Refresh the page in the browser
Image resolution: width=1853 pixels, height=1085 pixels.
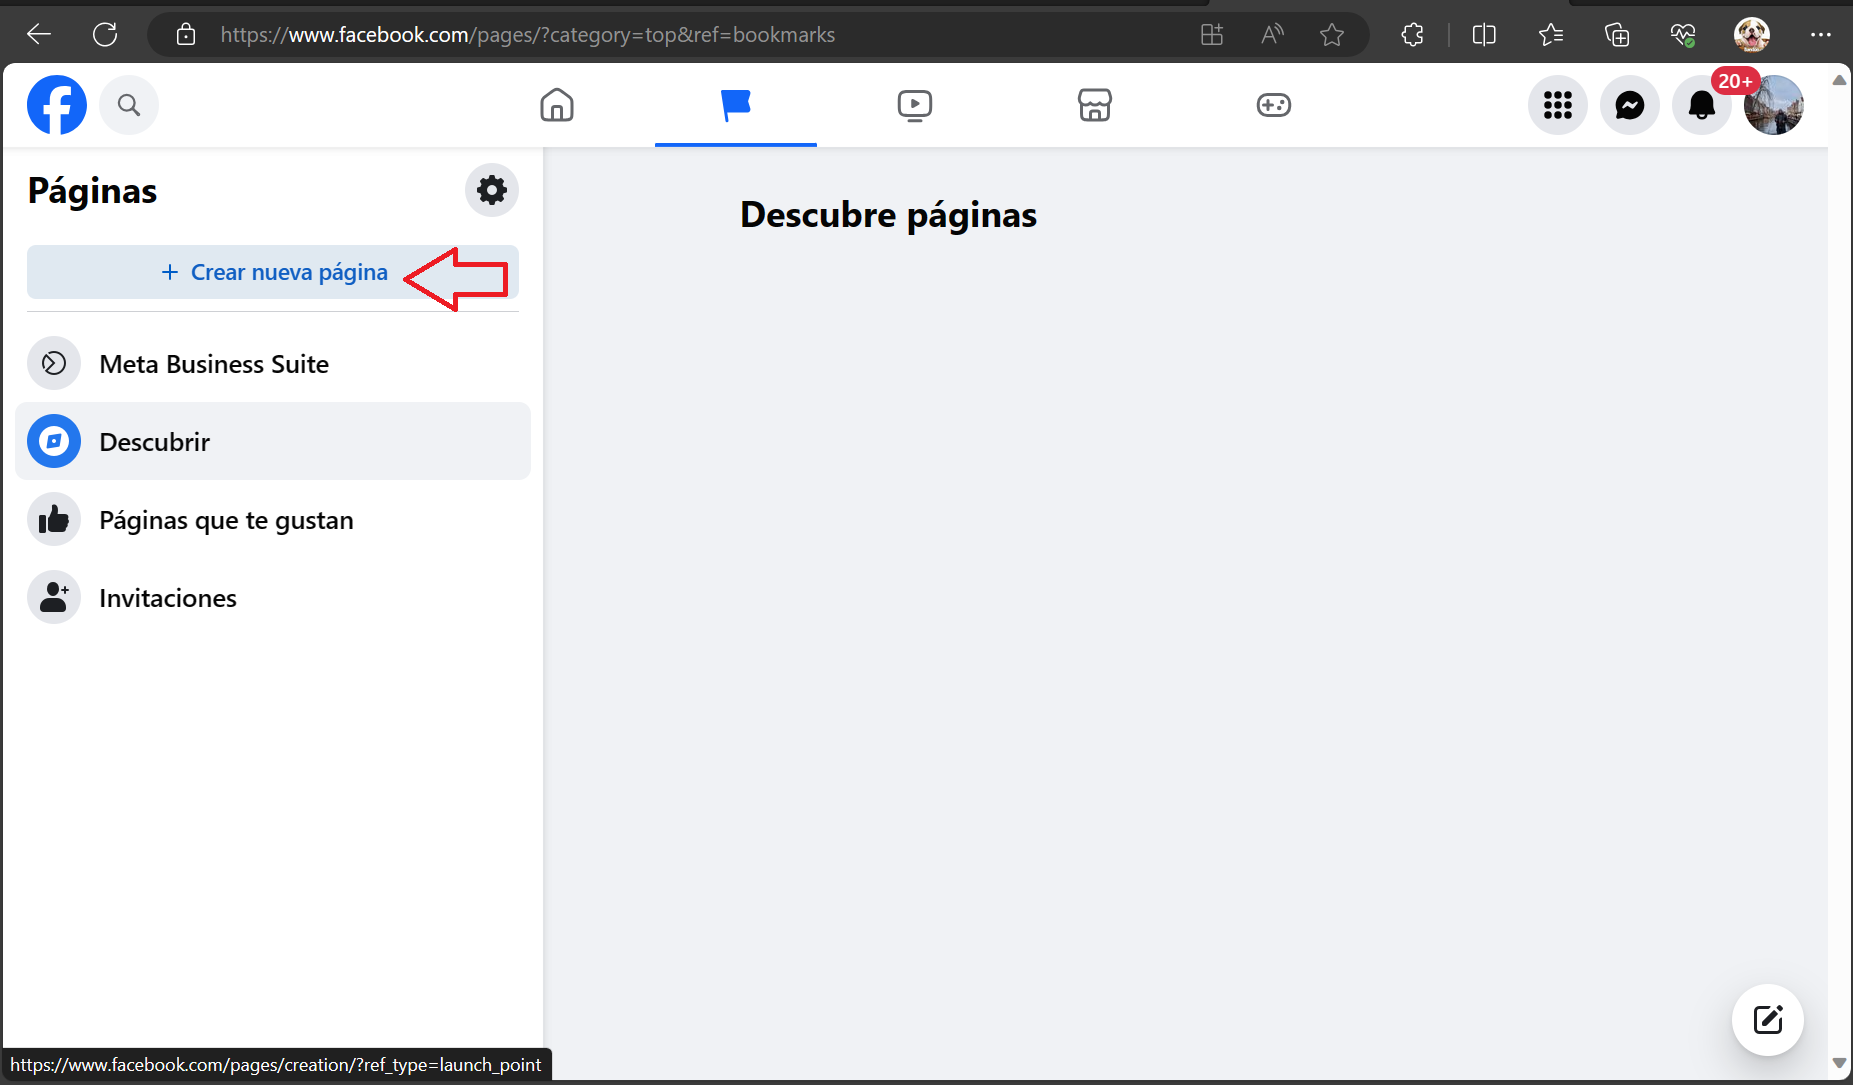click(105, 35)
